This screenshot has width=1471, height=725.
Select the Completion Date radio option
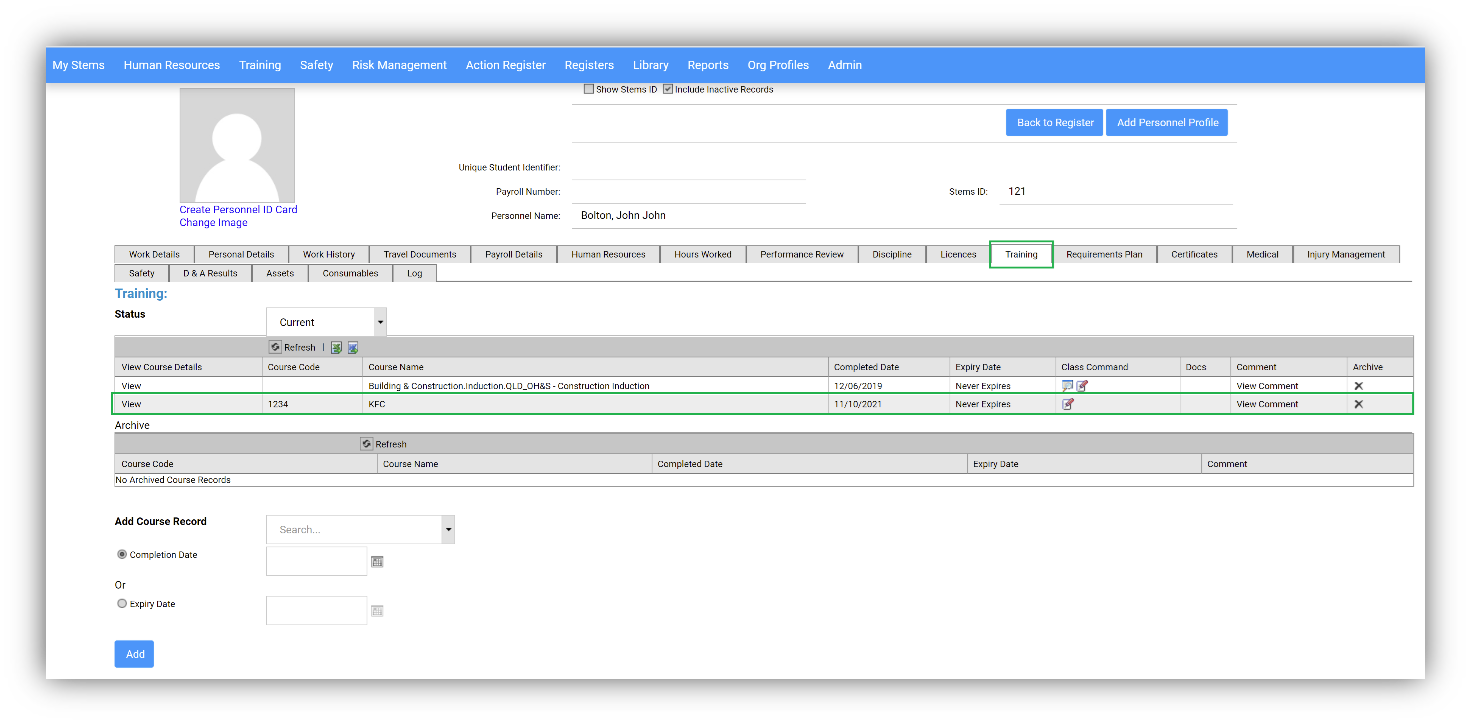point(122,554)
